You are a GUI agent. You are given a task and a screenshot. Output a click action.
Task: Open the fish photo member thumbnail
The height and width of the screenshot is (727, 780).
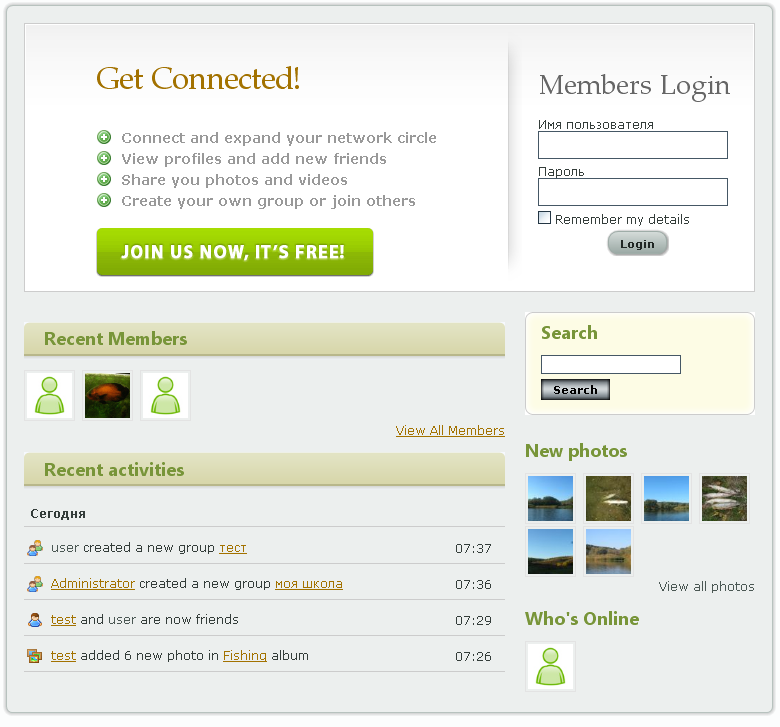pyautogui.click(x=107, y=396)
